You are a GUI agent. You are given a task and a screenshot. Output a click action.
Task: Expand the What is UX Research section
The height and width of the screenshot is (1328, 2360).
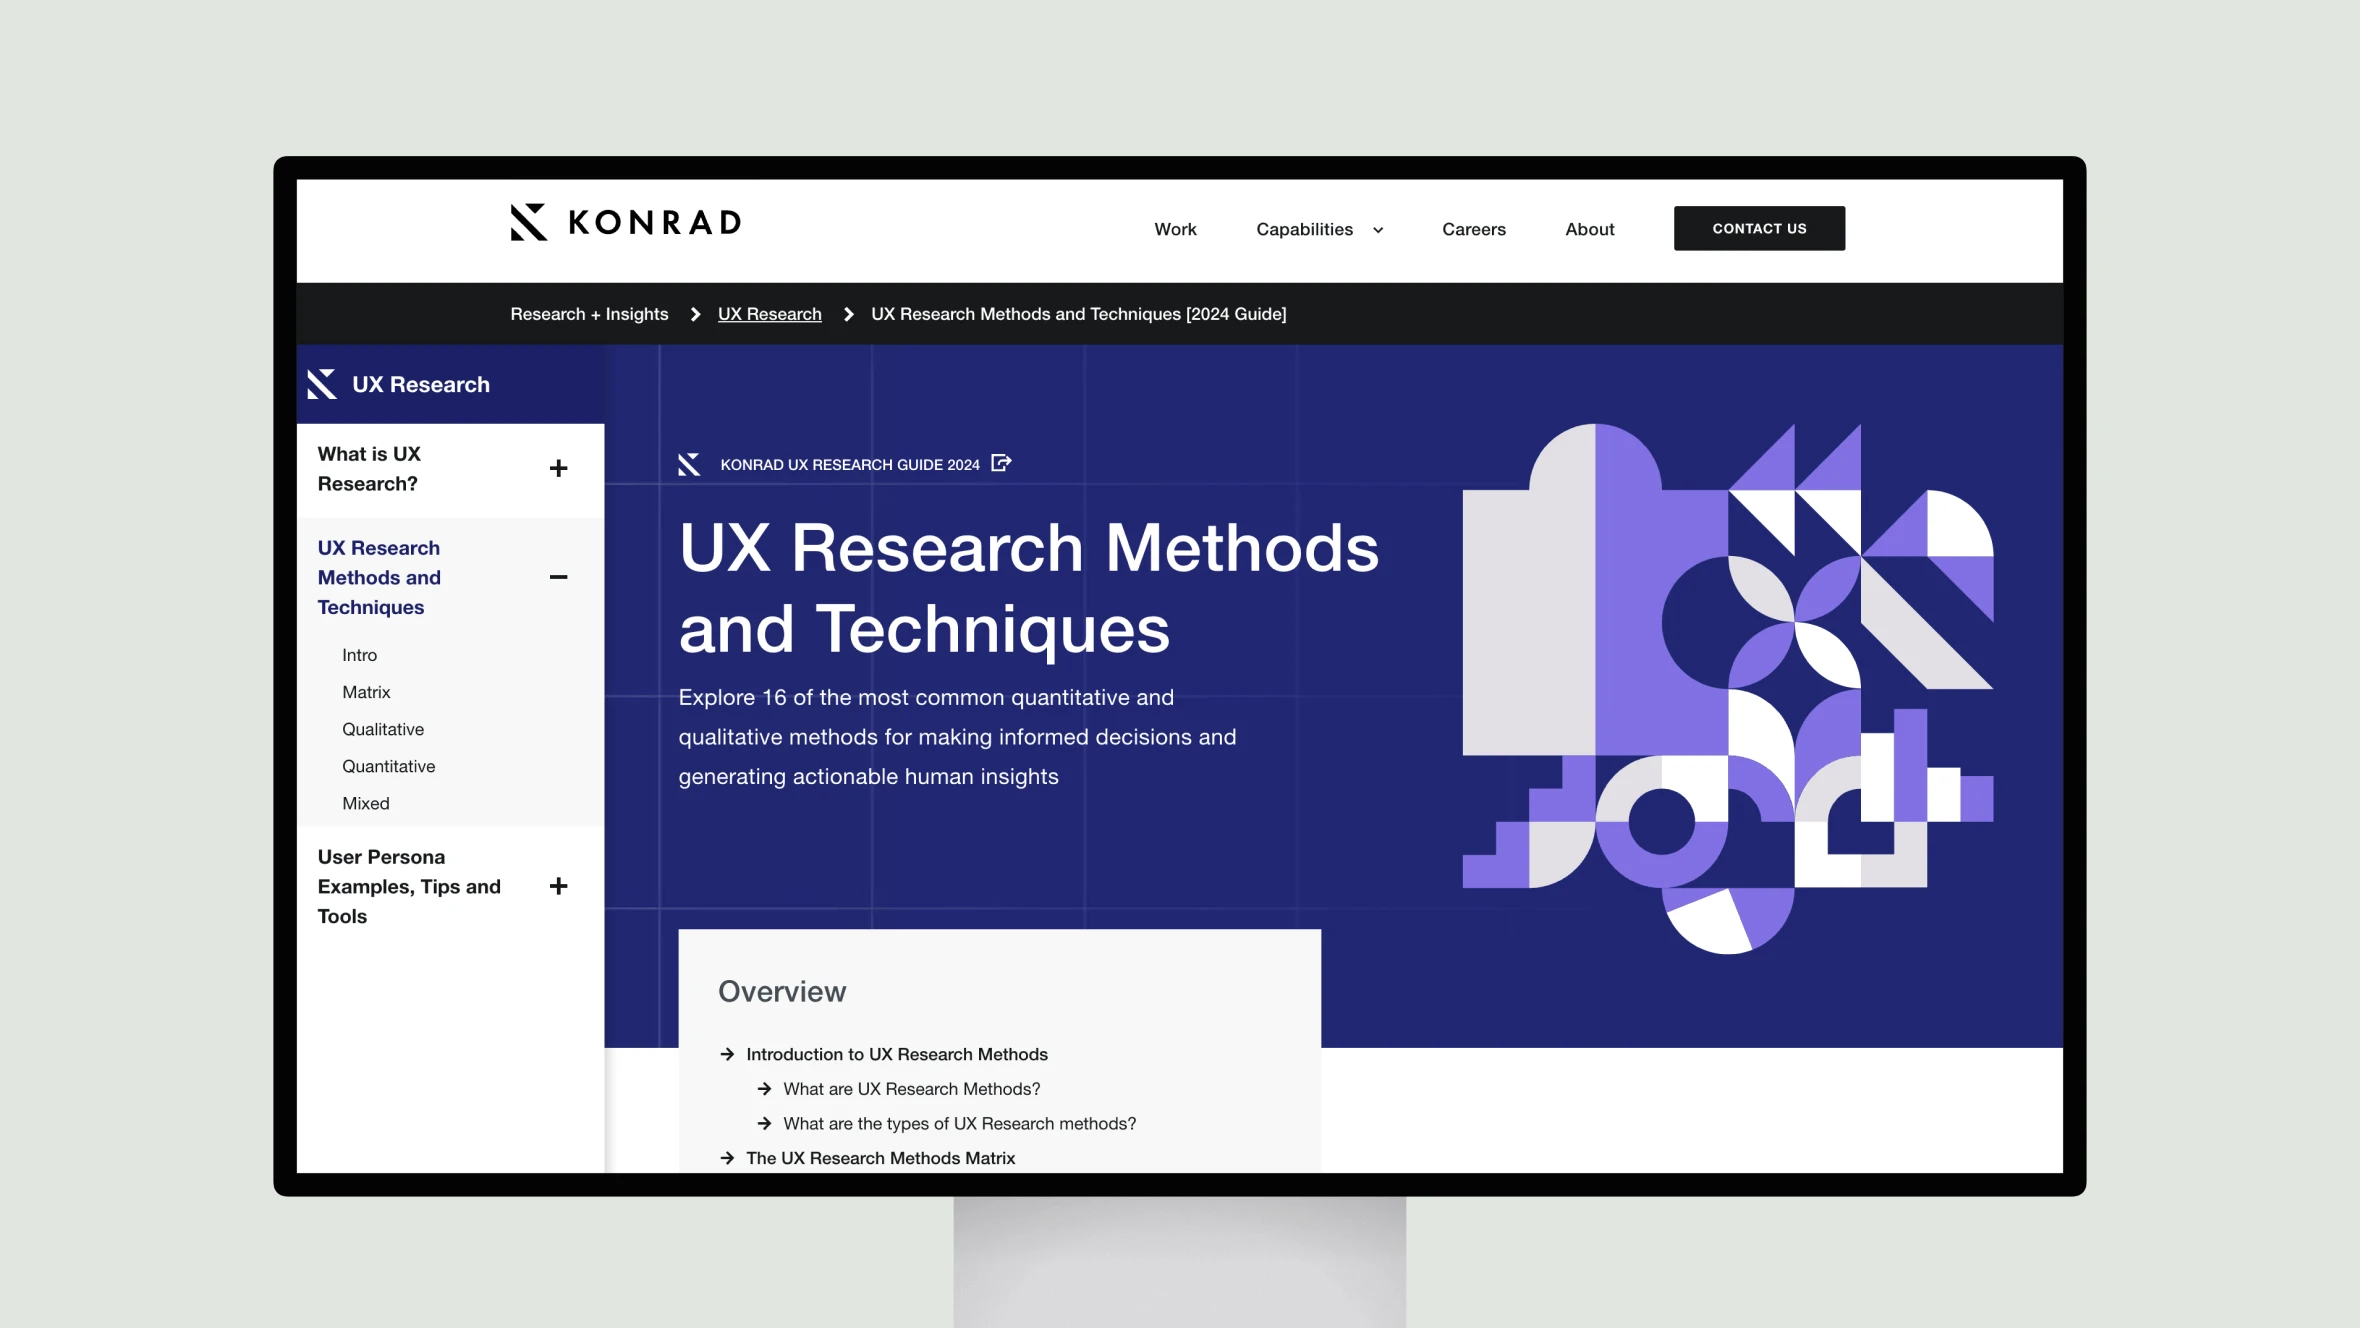click(x=558, y=469)
